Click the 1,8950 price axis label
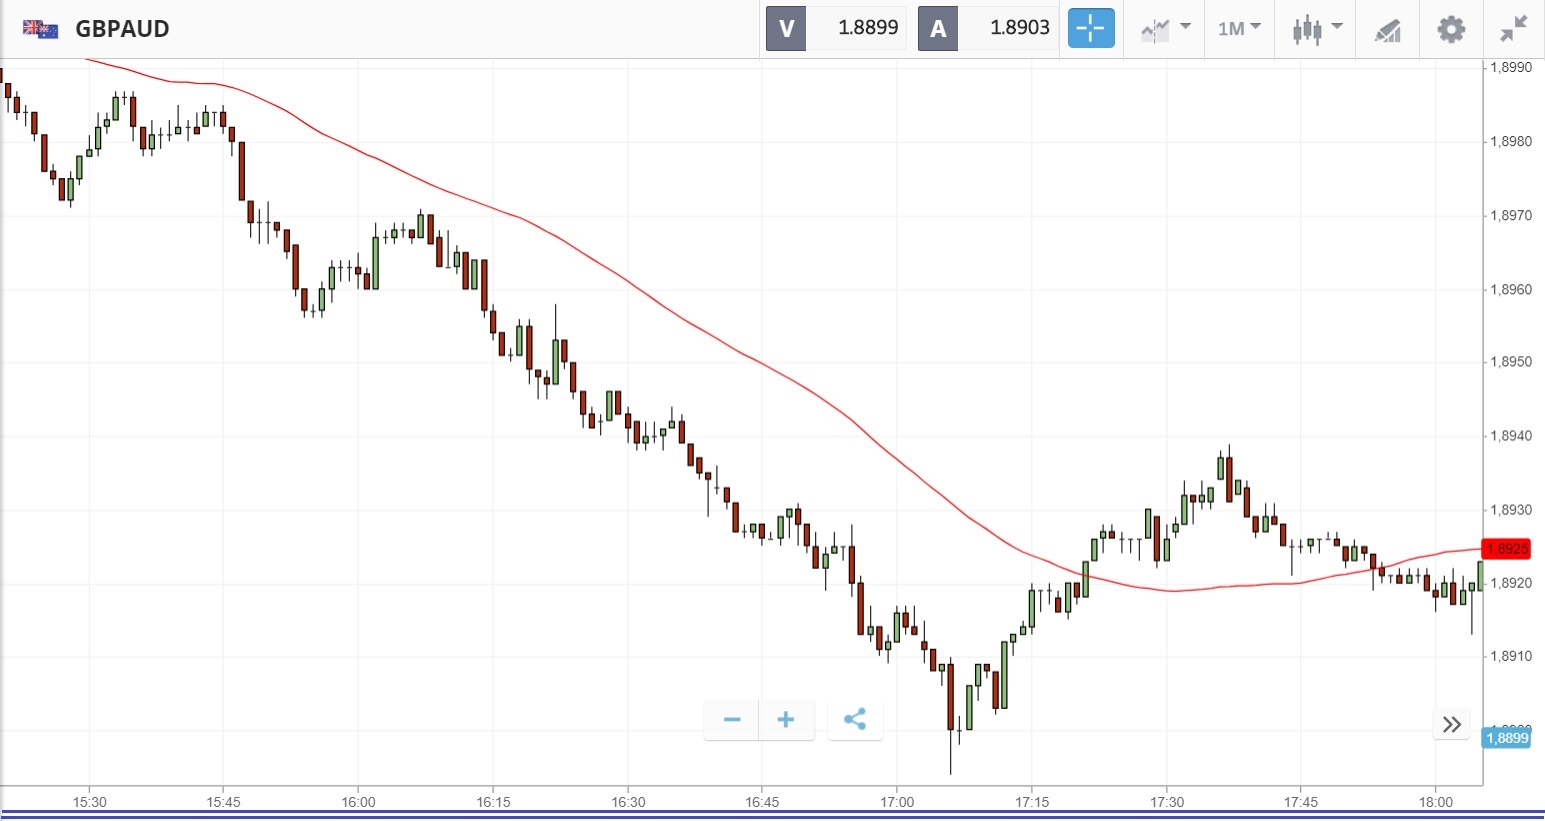 pos(1511,362)
